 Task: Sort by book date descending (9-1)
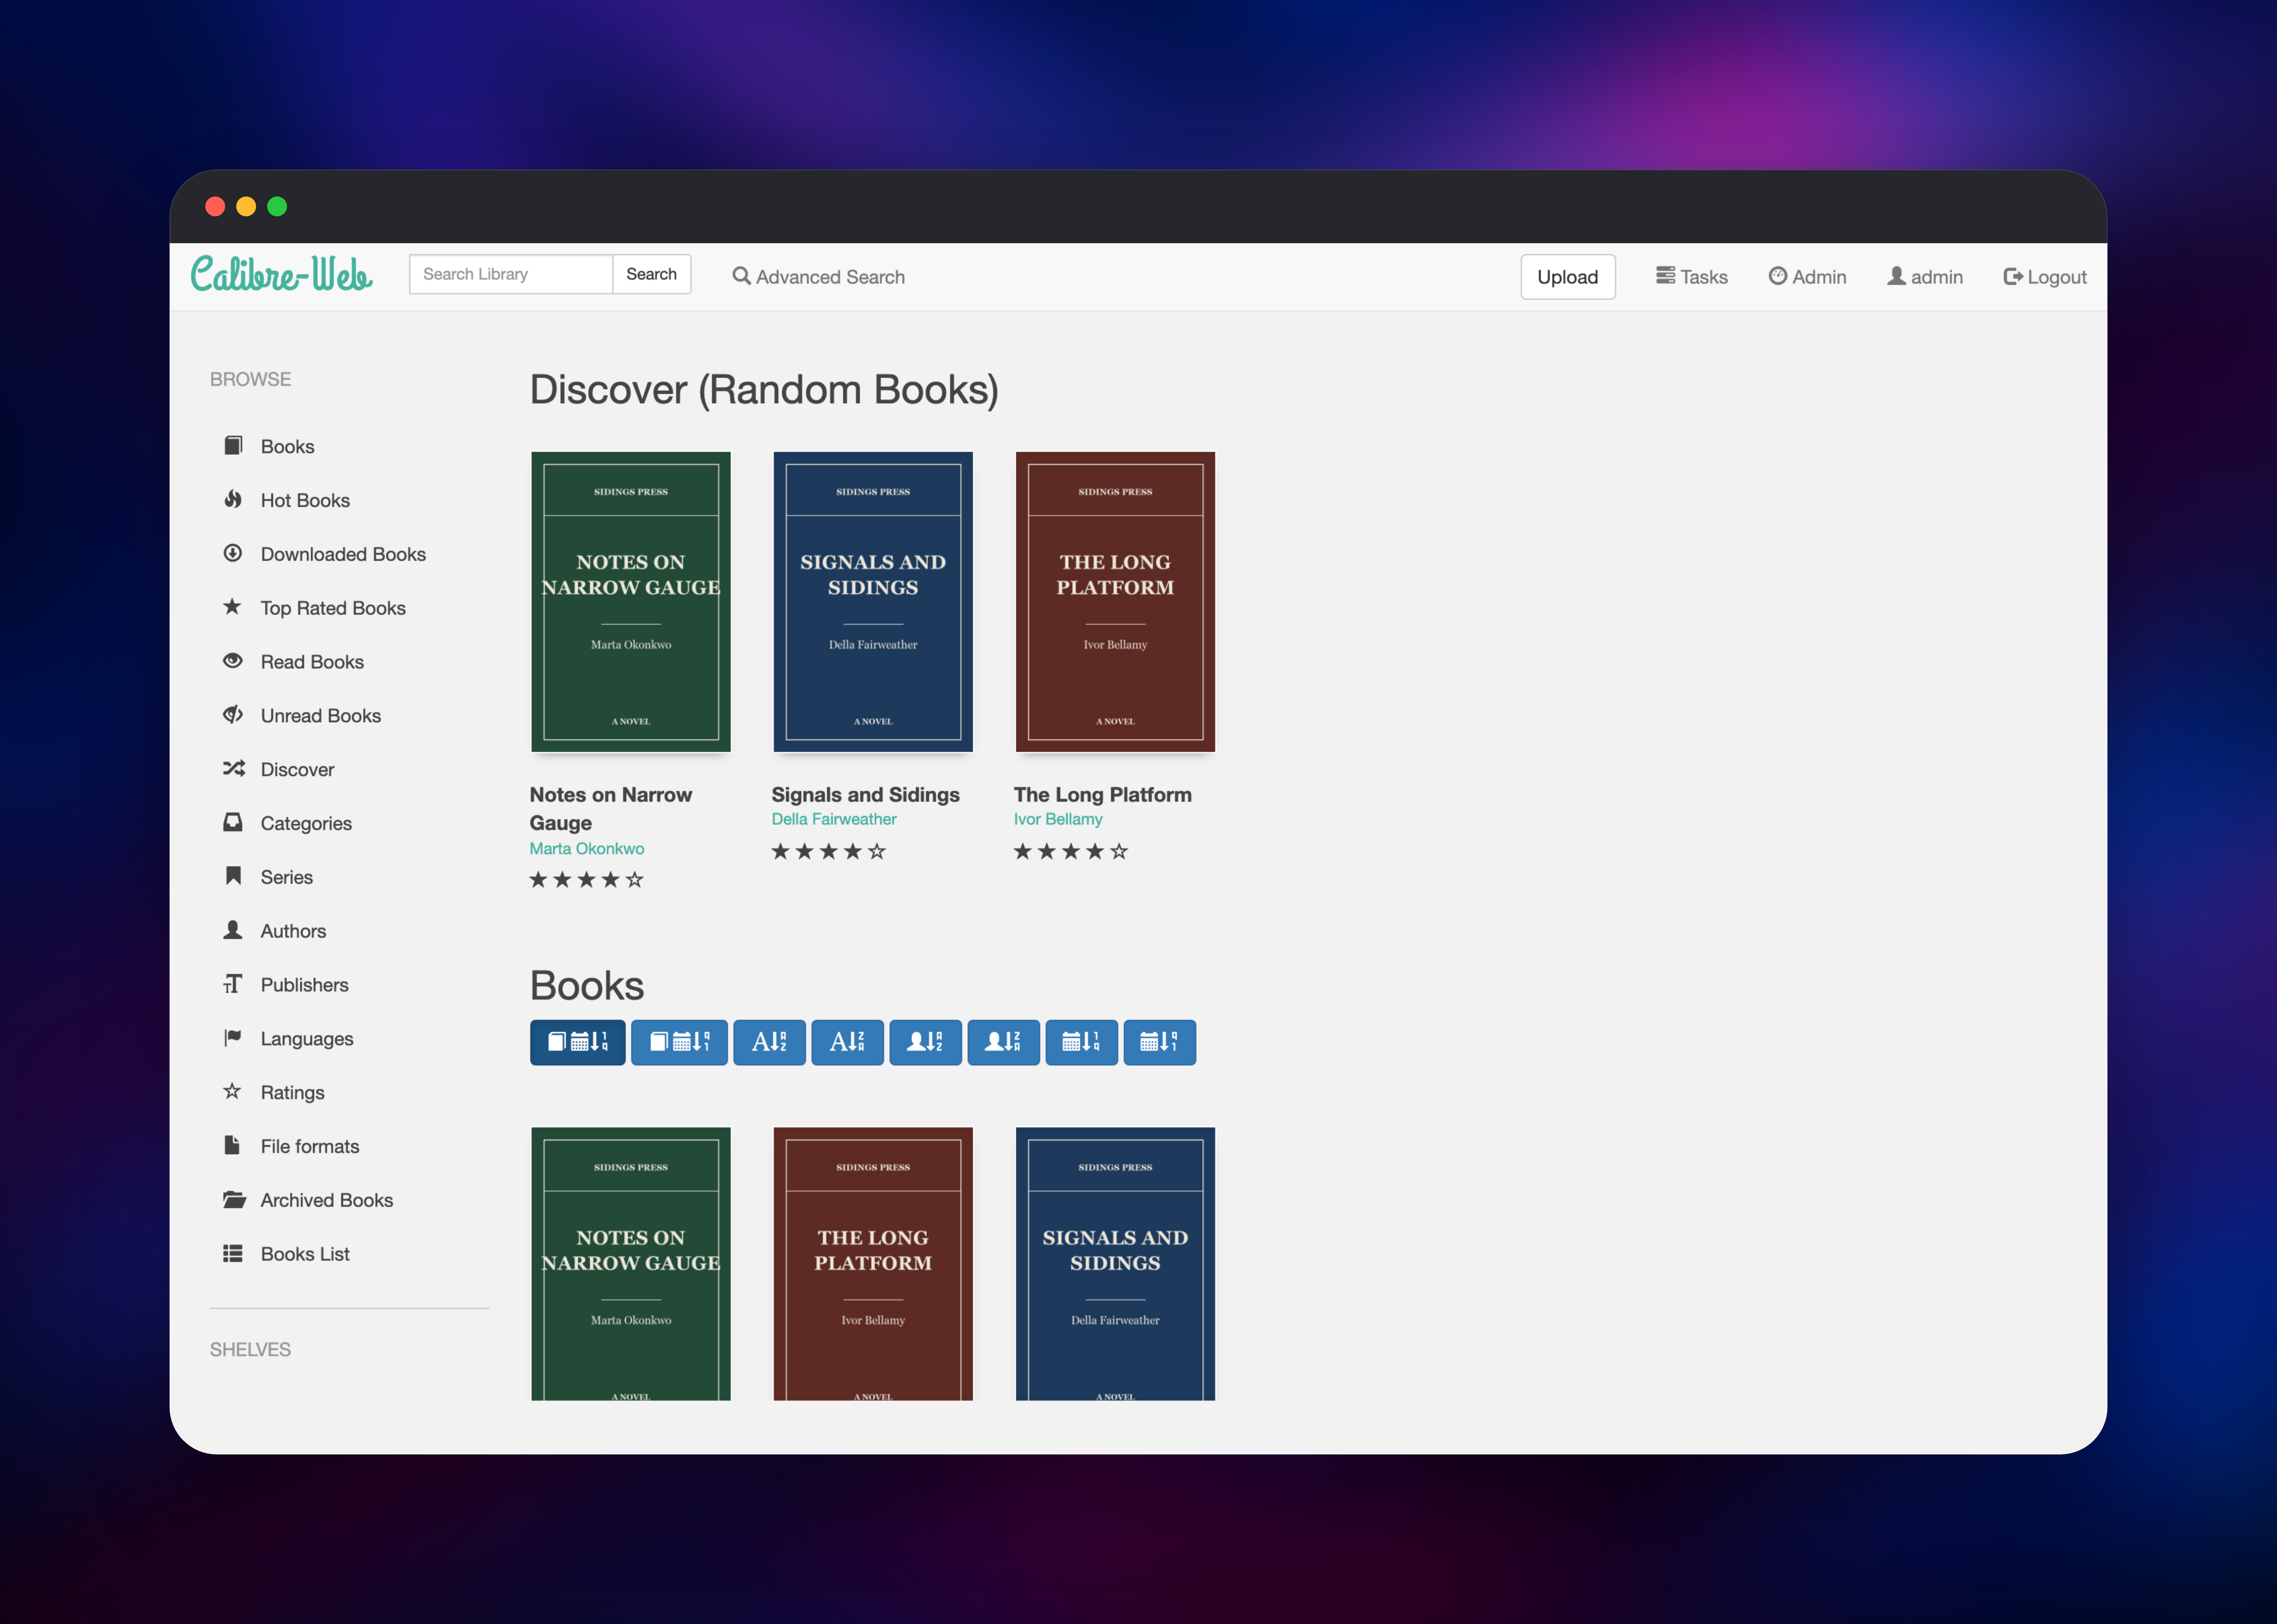click(x=679, y=1042)
